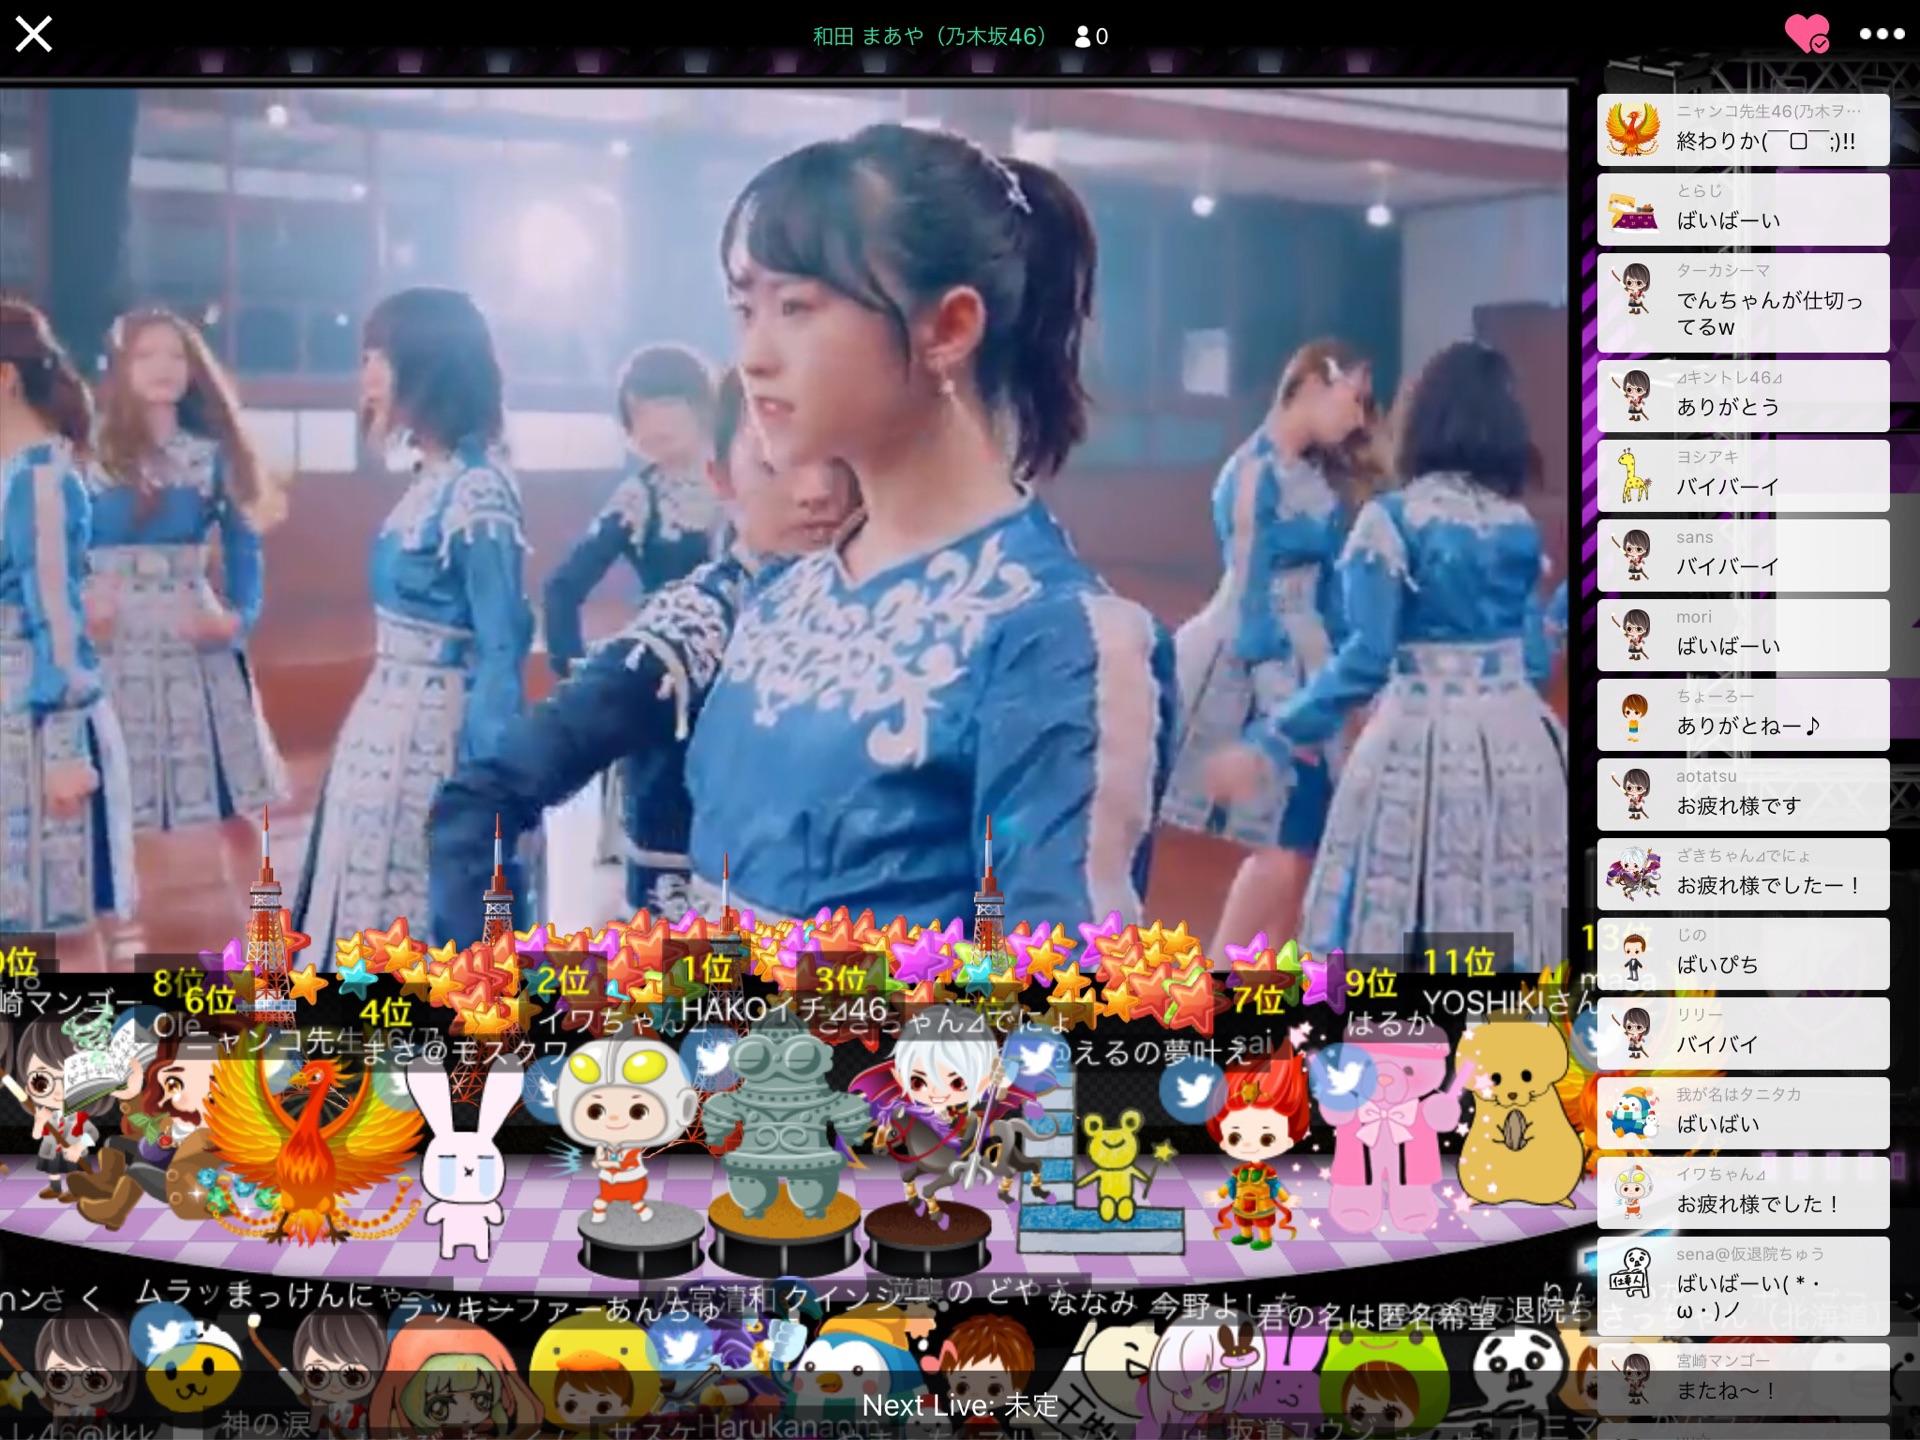This screenshot has width=1920, height=1440.
Task: Click the streamer name 和田 まあや title
Action: coord(928,37)
